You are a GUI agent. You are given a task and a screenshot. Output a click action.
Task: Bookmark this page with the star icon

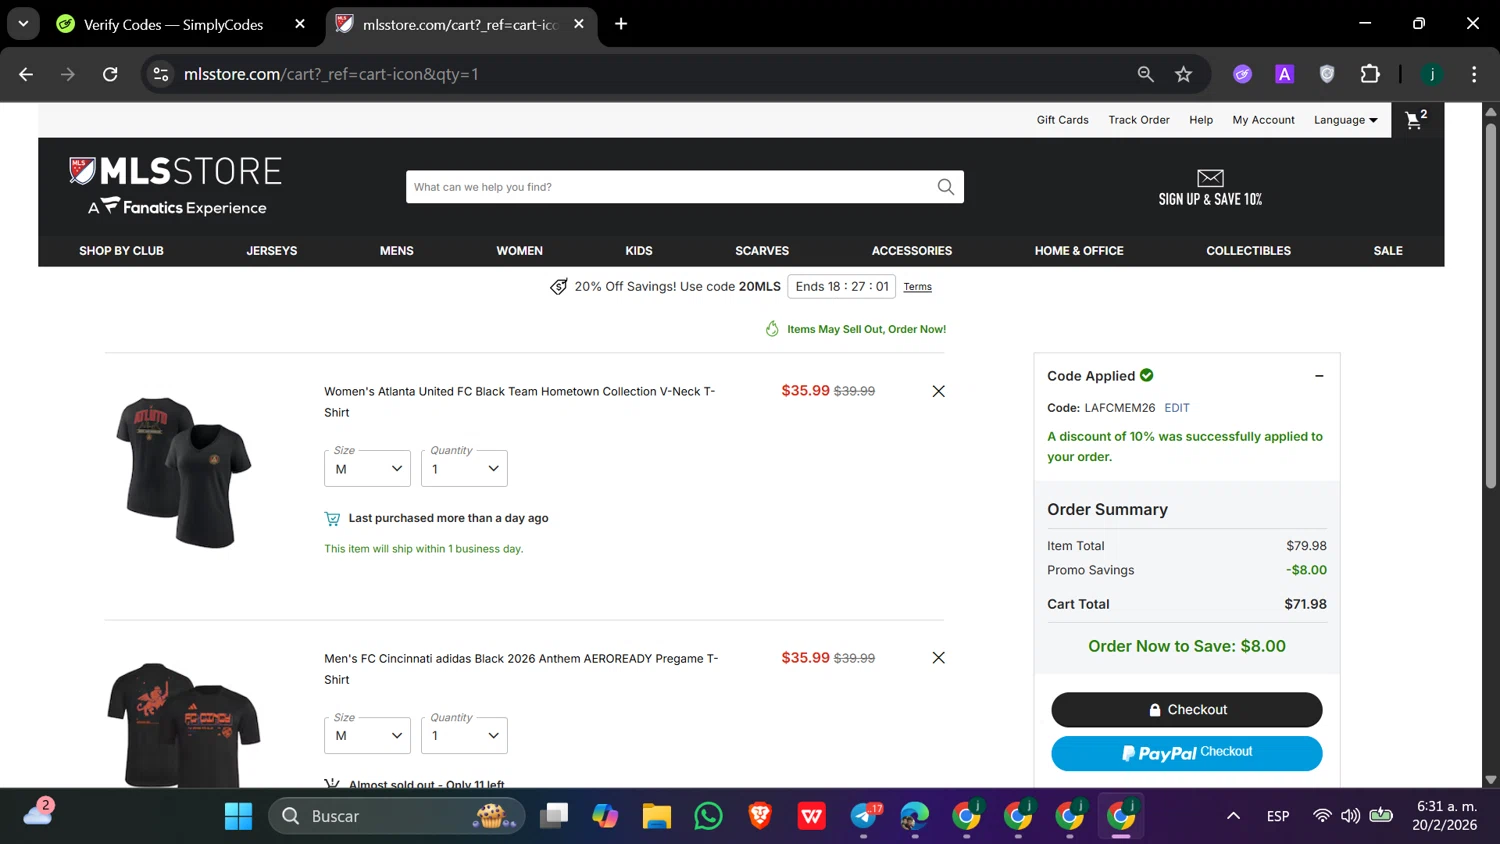pos(1184,74)
